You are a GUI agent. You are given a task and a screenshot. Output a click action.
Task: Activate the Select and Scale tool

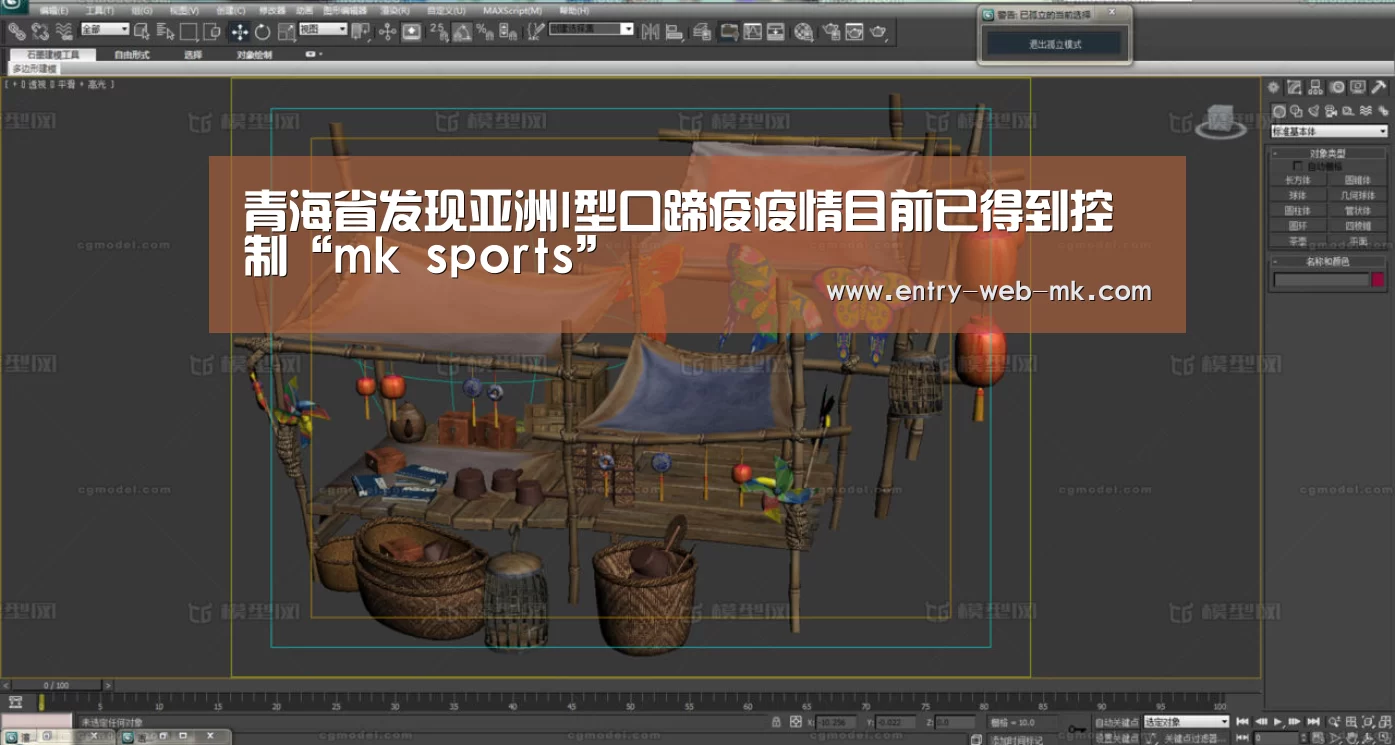286,31
